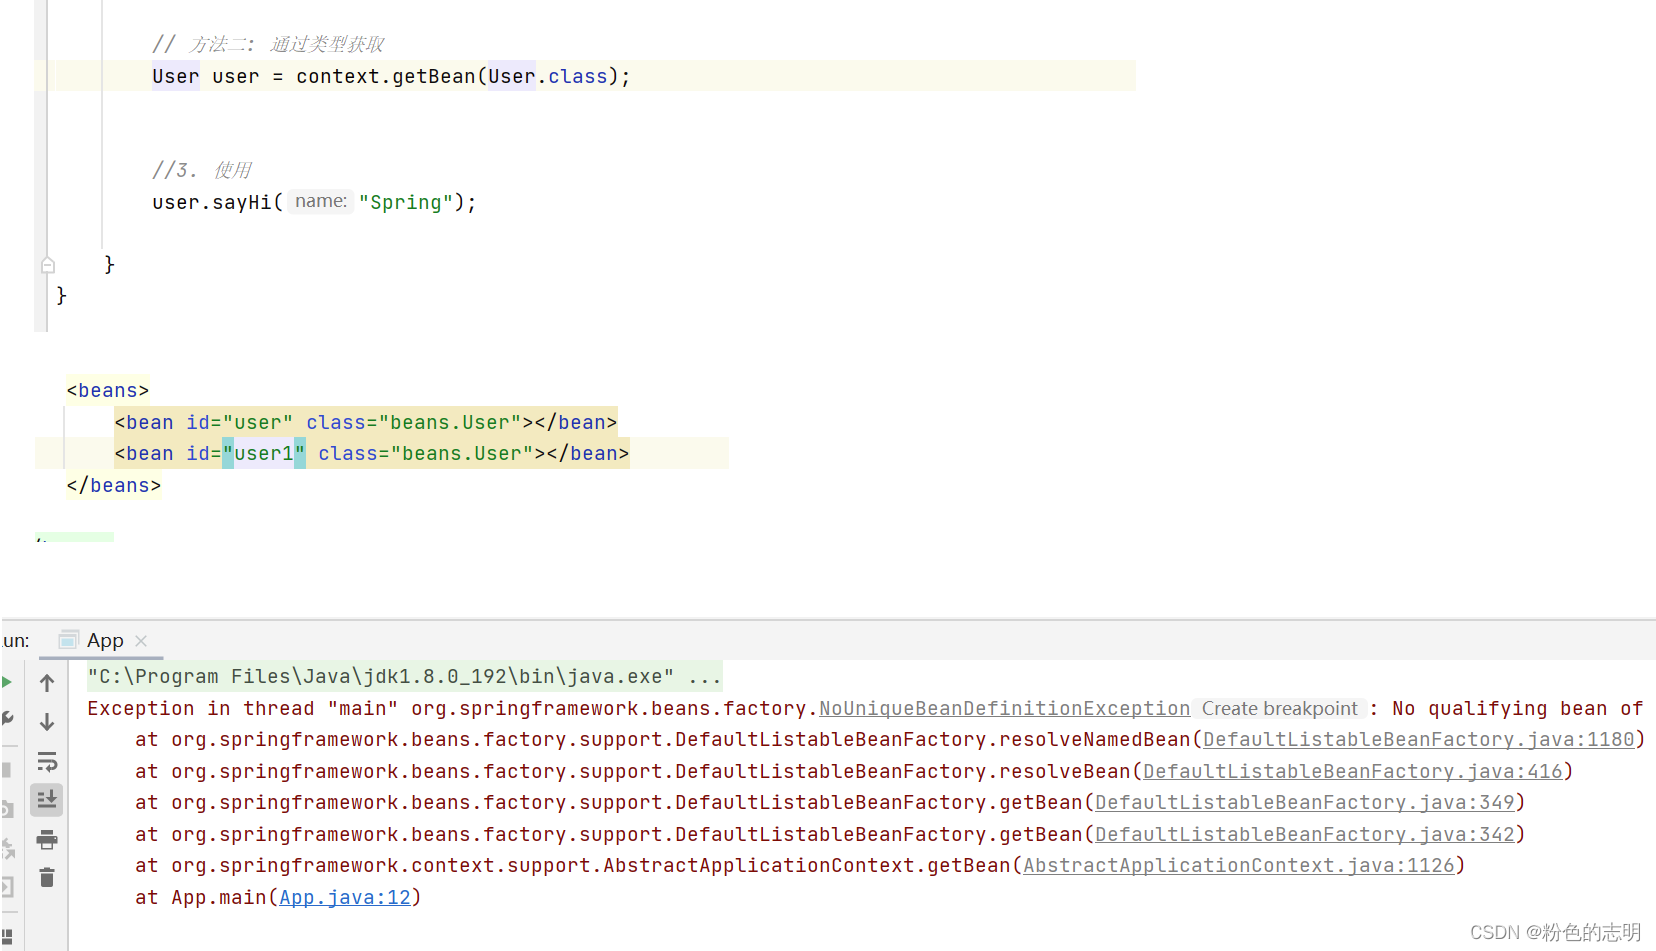
Task: Click the Exit application icon in Run panel
Action: pos(6,887)
